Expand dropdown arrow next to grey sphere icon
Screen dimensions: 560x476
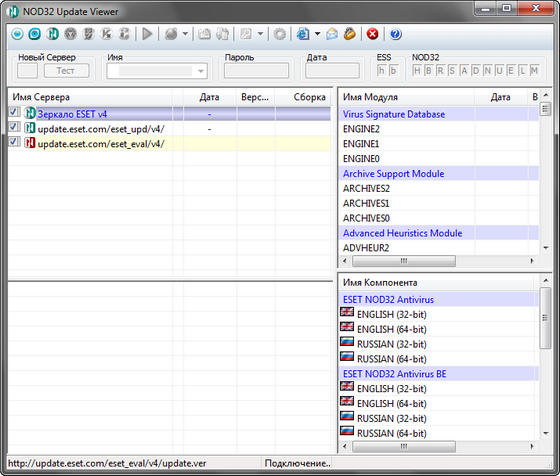[x=185, y=34]
